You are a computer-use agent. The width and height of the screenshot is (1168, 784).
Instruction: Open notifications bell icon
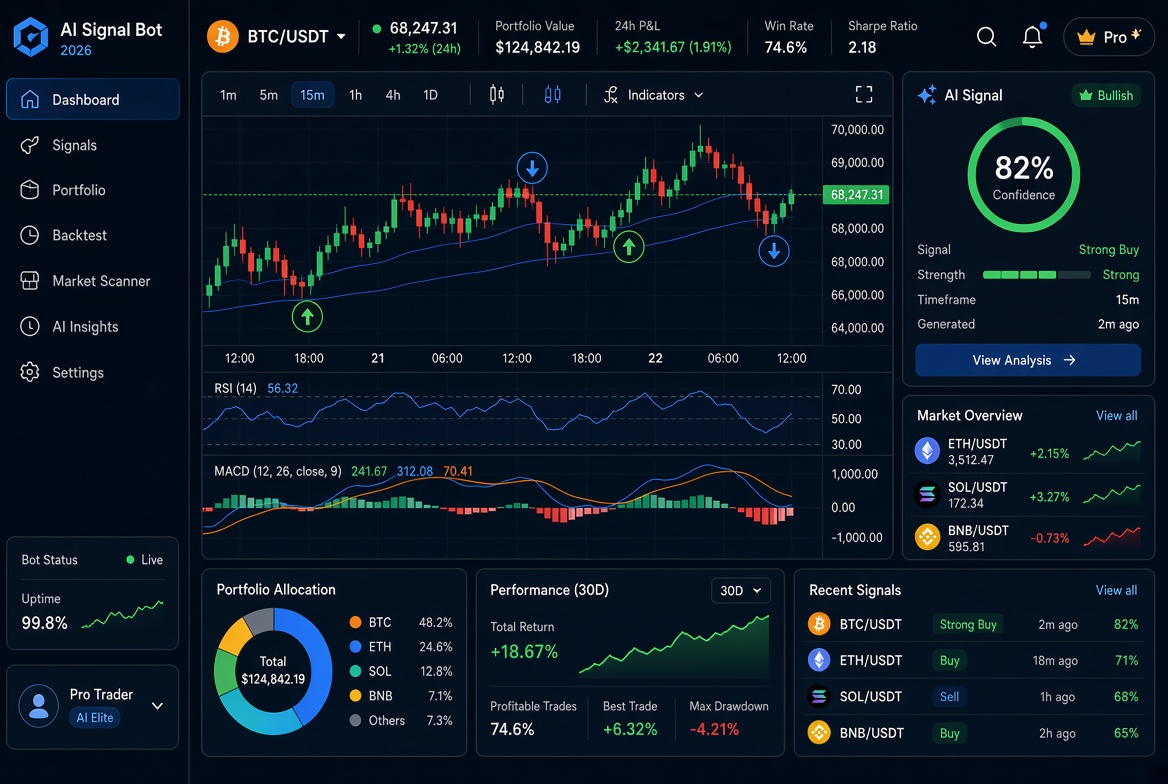coord(1032,37)
